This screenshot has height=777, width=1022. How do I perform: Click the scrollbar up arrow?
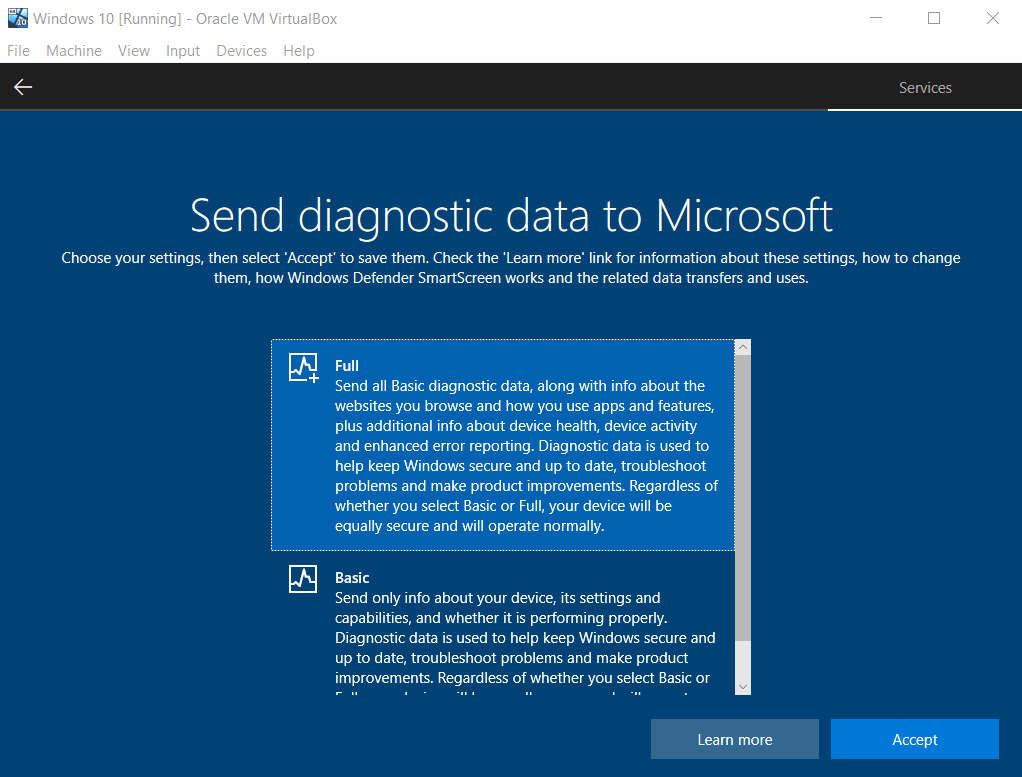click(742, 347)
